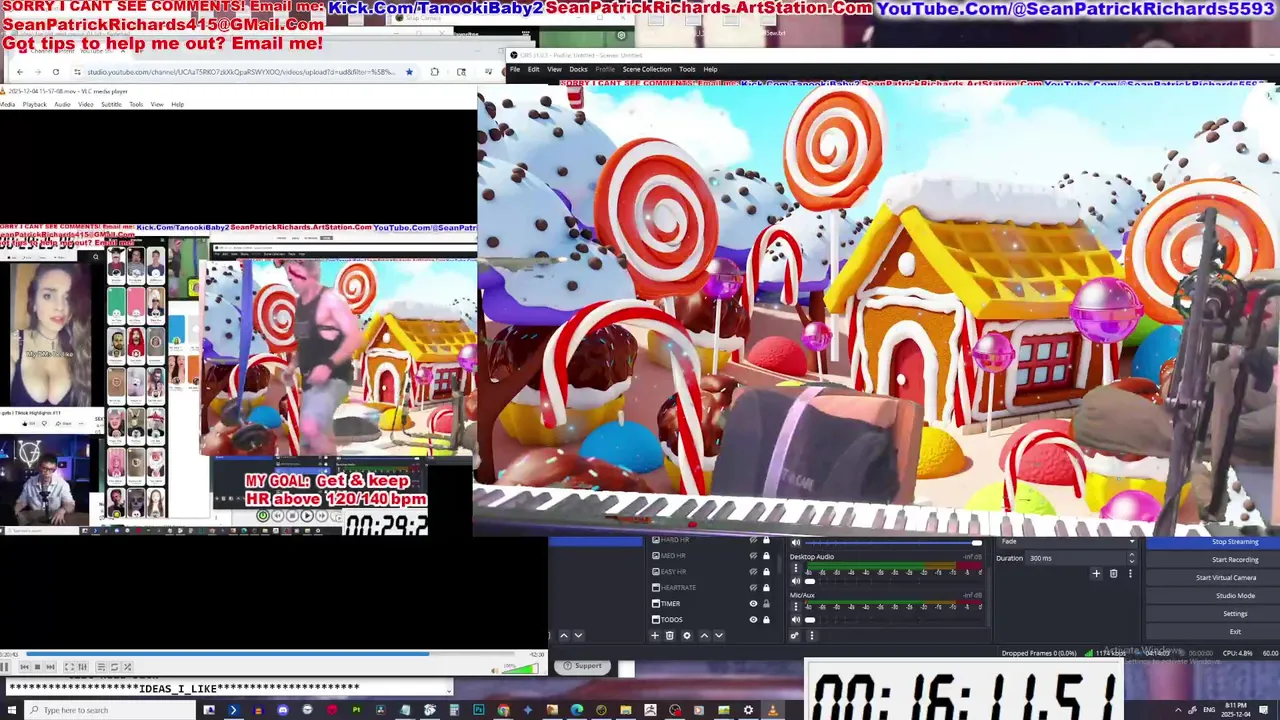Viewport: 1280px width, 720px height.
Task: Open the Fade transition dropdown
Action: click(1067, 542)
